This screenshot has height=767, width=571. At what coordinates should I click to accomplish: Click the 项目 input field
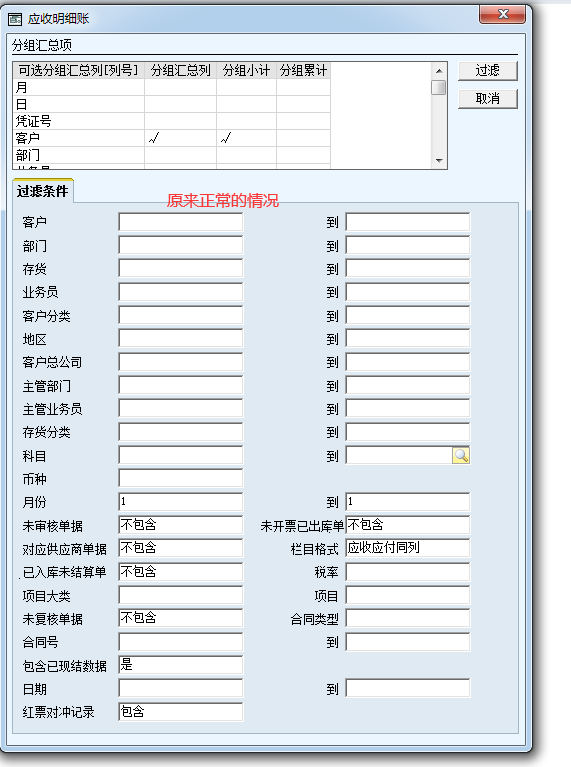tap(408, 595)
